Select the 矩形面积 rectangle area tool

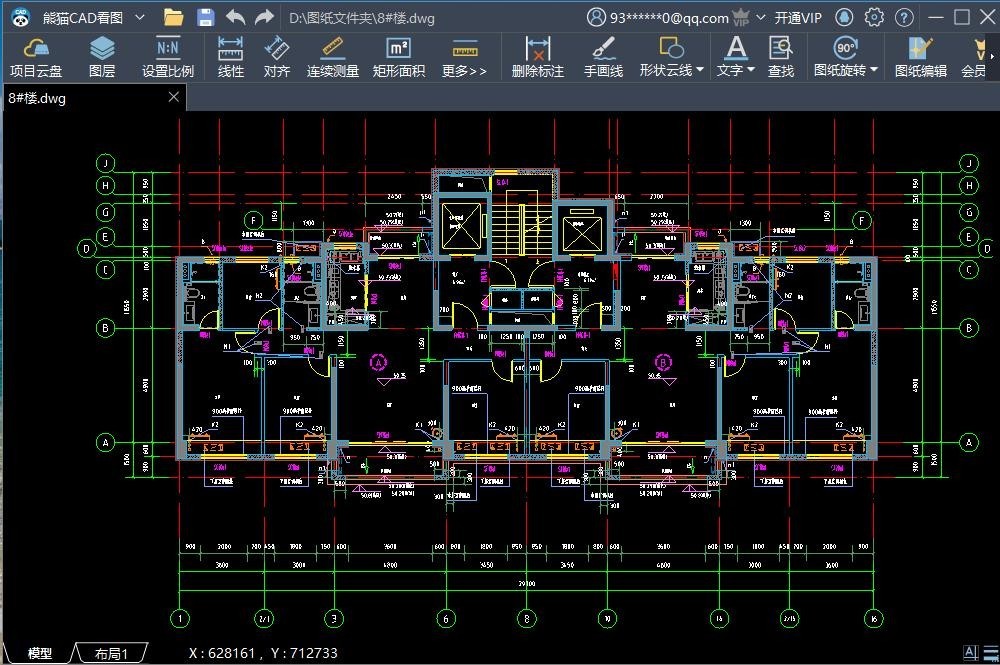click(x=398, y=57)
